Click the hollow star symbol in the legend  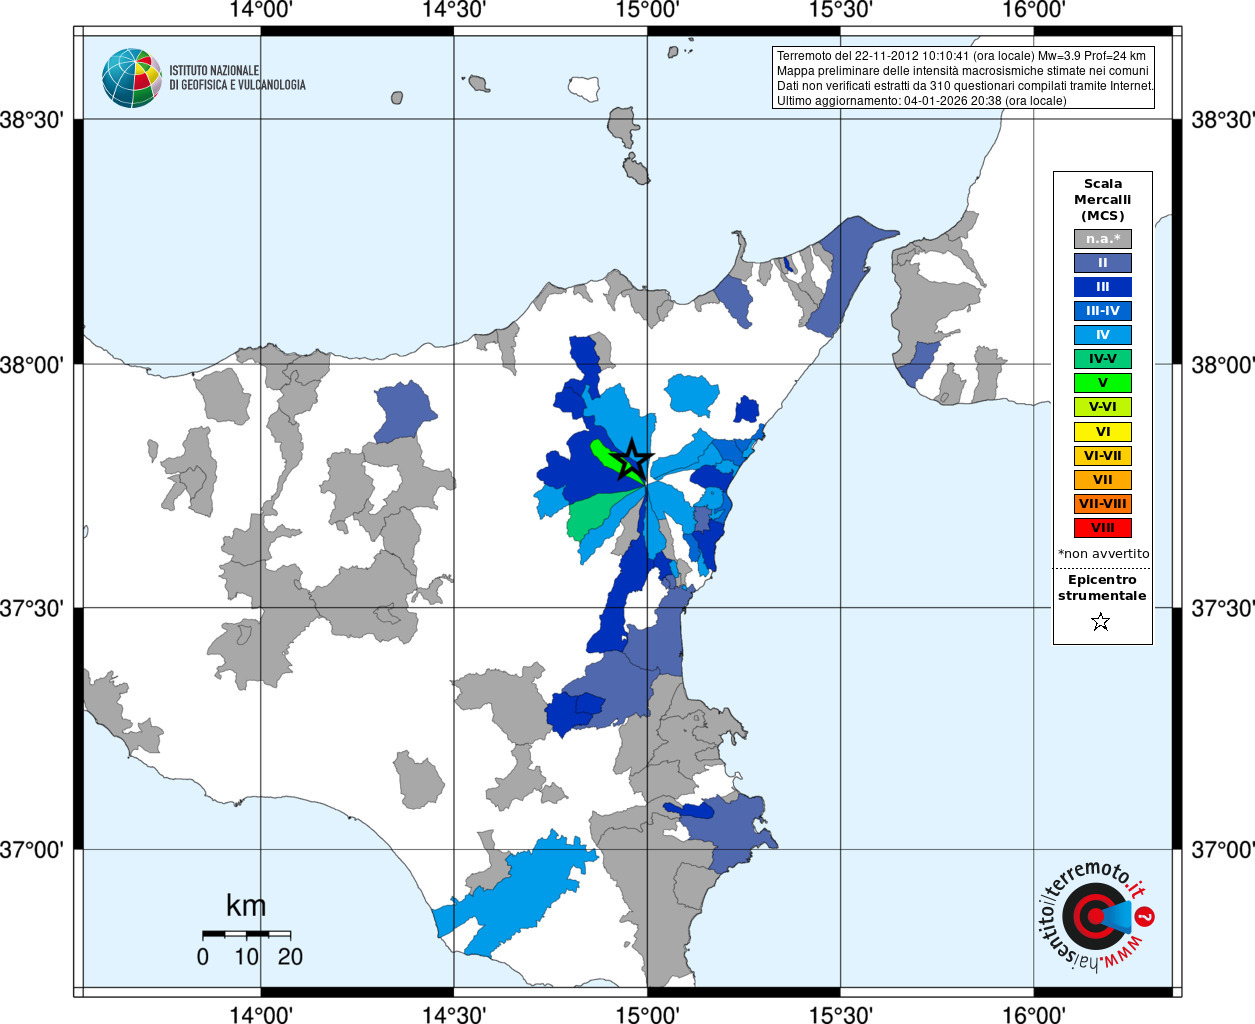point(1101,622)
